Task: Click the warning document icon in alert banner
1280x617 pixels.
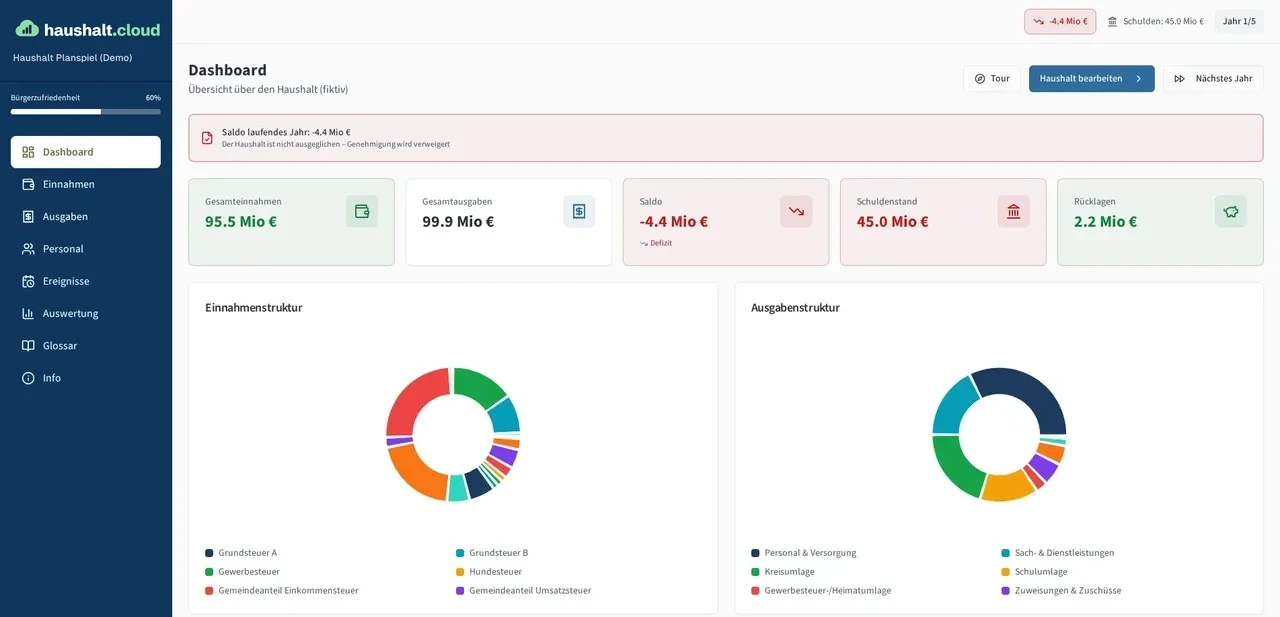Action: coord(207,138)
